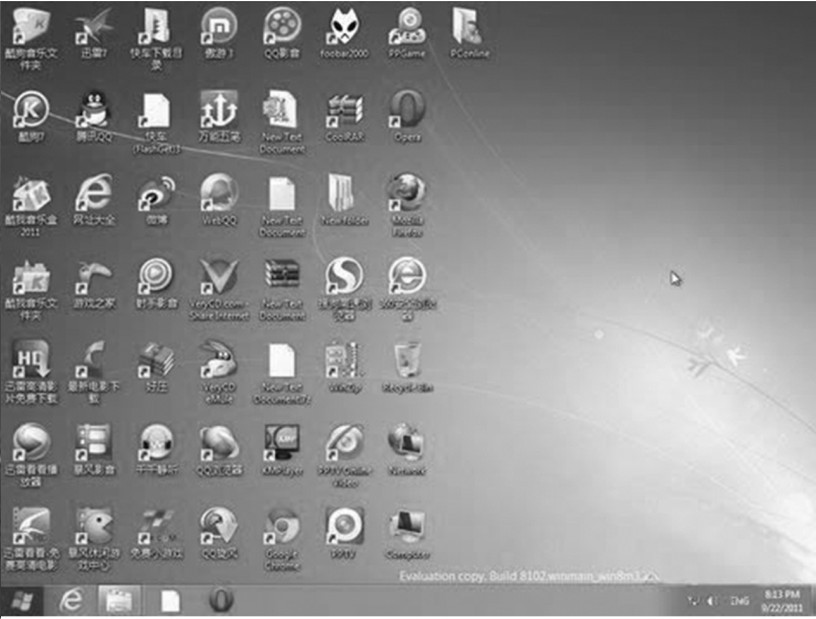Launch the QQ浏览器 browser shortcut

(219, 450)
